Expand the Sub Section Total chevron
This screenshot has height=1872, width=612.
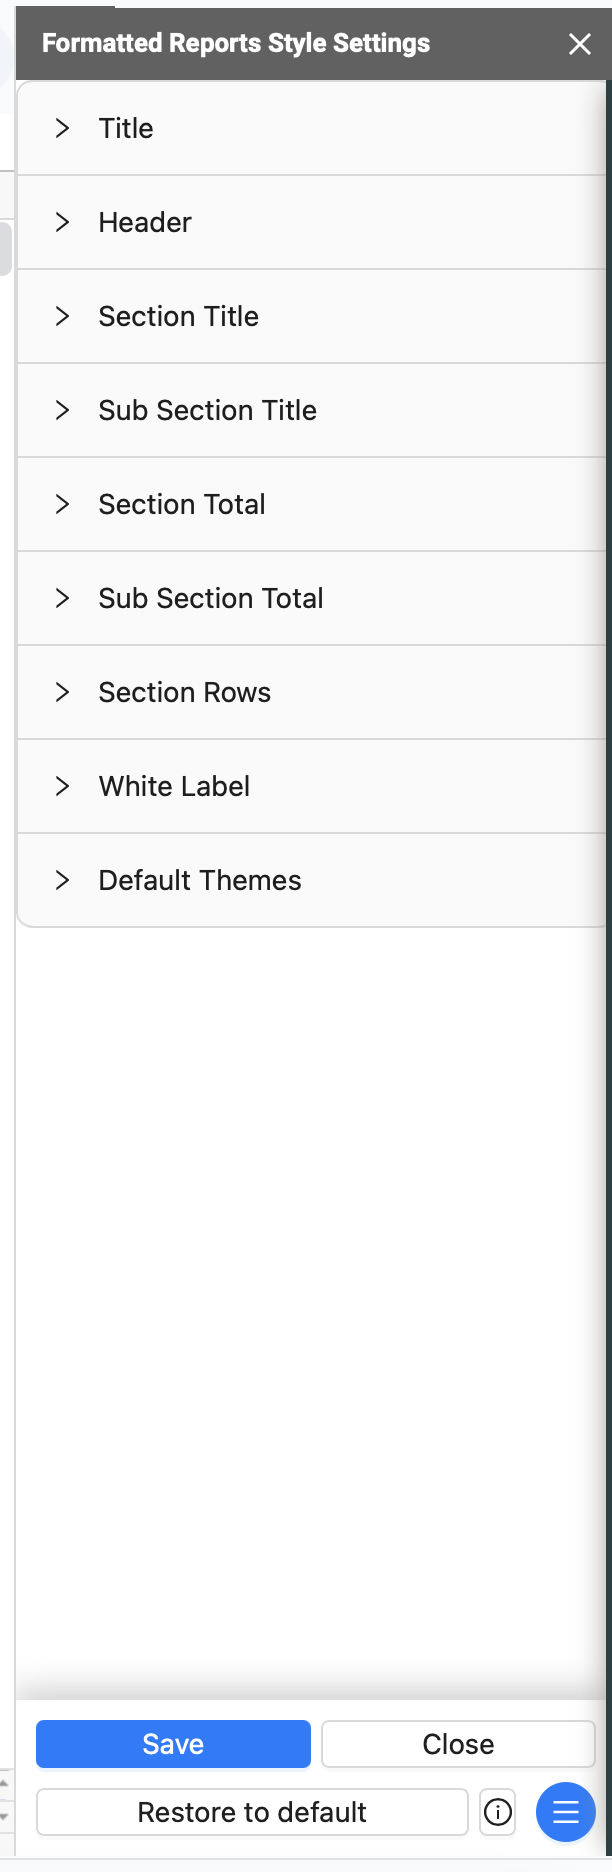(62, 598)
